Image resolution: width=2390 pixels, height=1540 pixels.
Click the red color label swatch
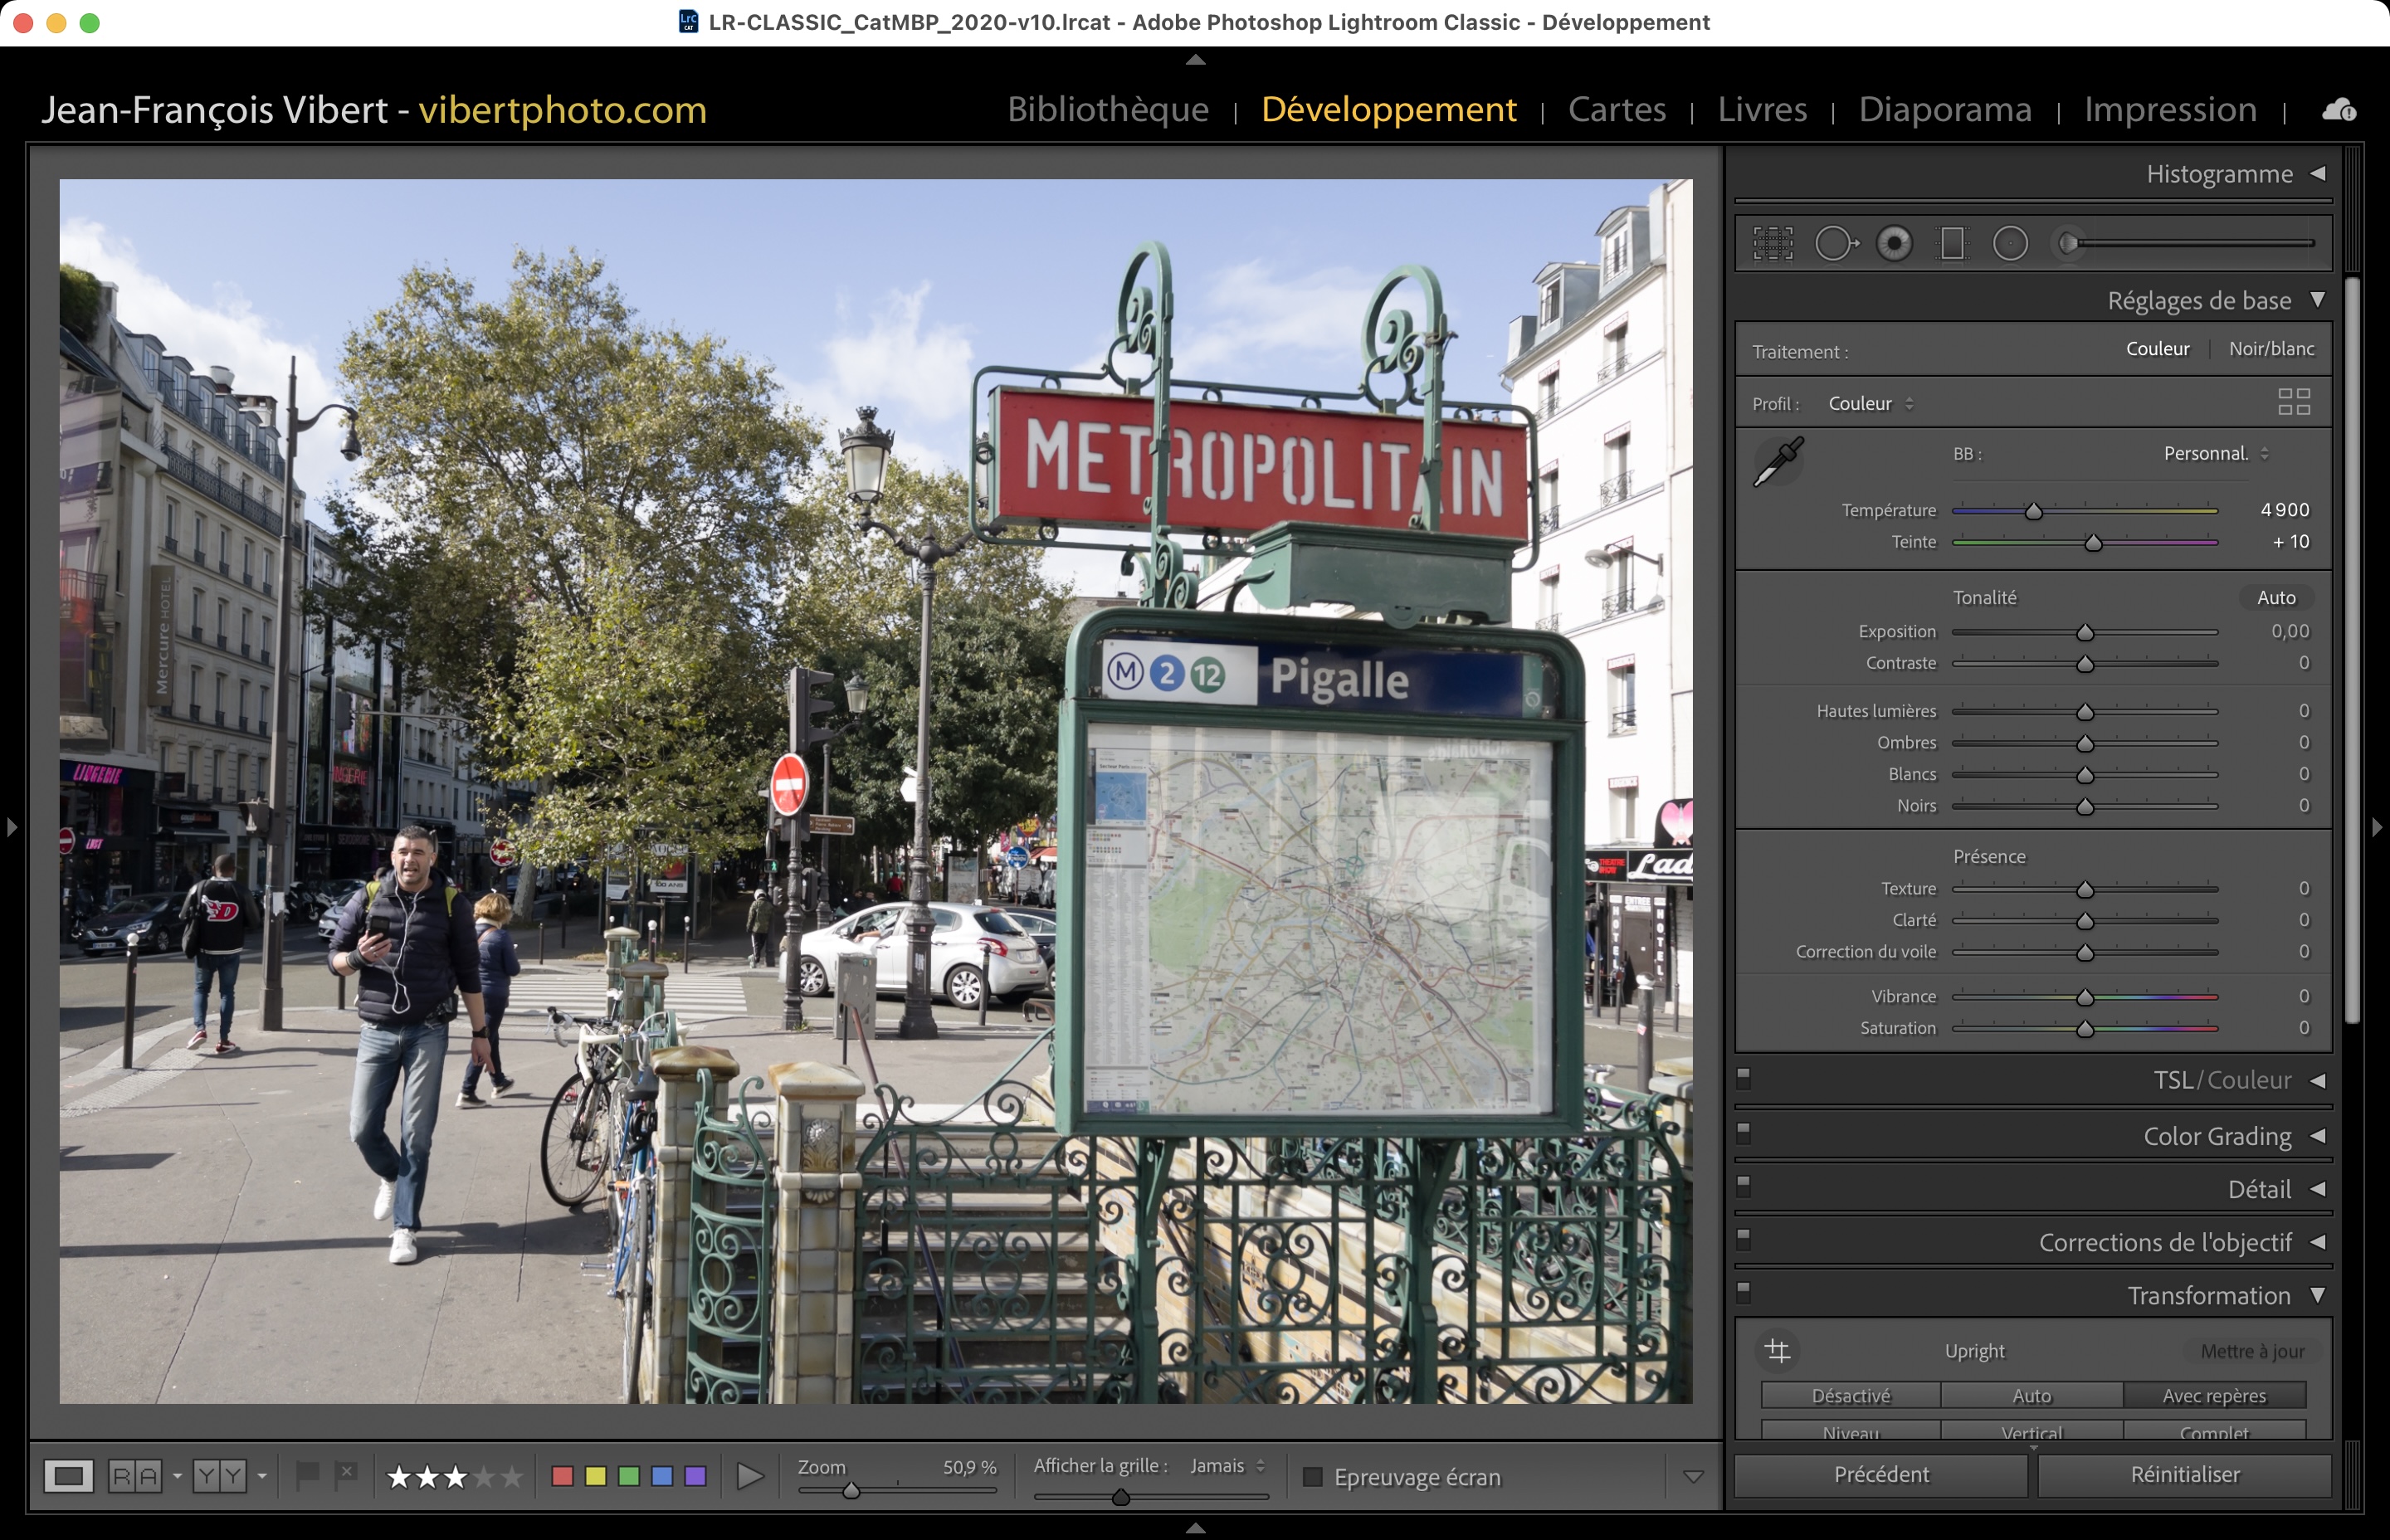[562, 1477]
